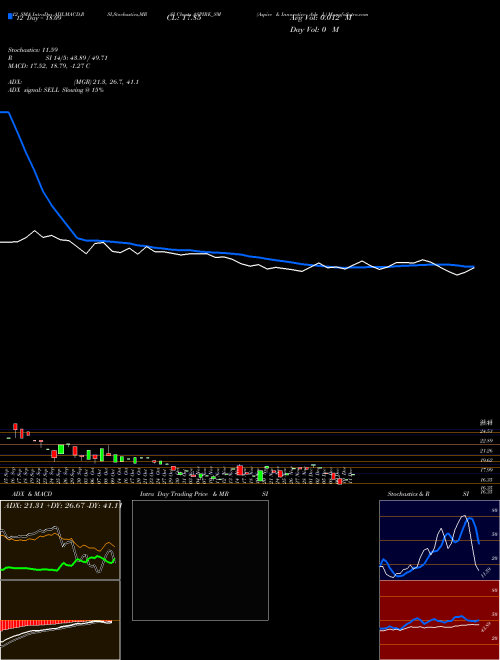Click the RSI 14/5 values line
Screen dimensions: 500x660
58,58
